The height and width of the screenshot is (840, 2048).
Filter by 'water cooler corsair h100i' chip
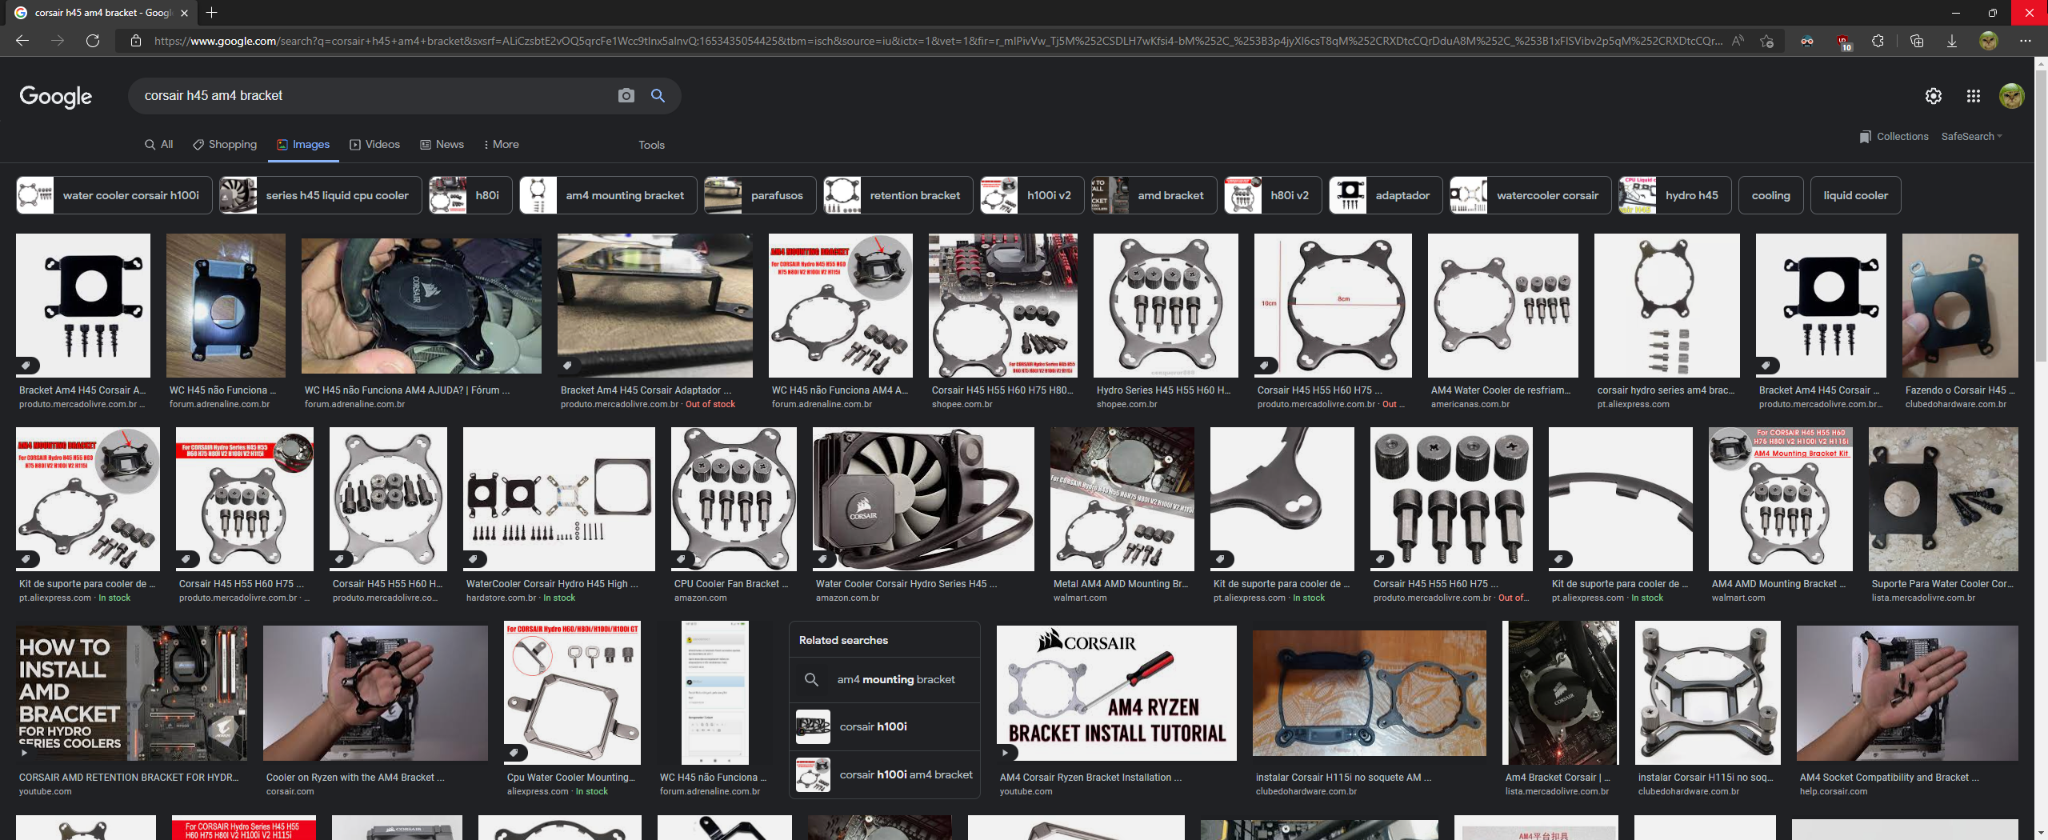114,196
